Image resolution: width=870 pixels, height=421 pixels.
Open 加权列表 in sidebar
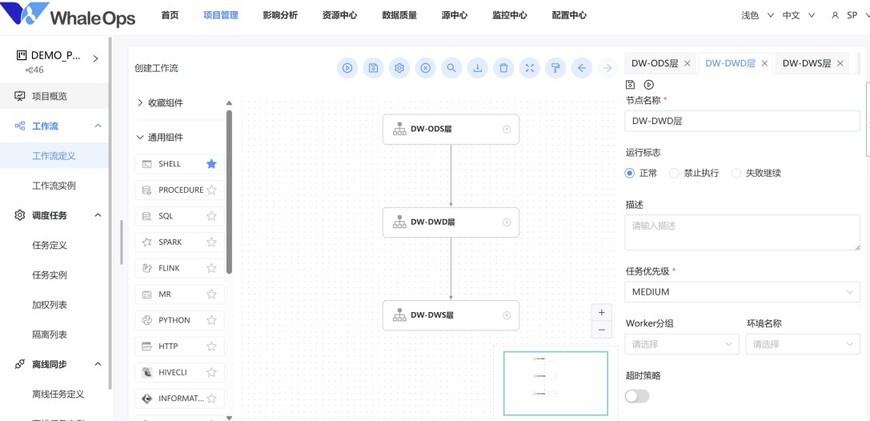(49, 305)
